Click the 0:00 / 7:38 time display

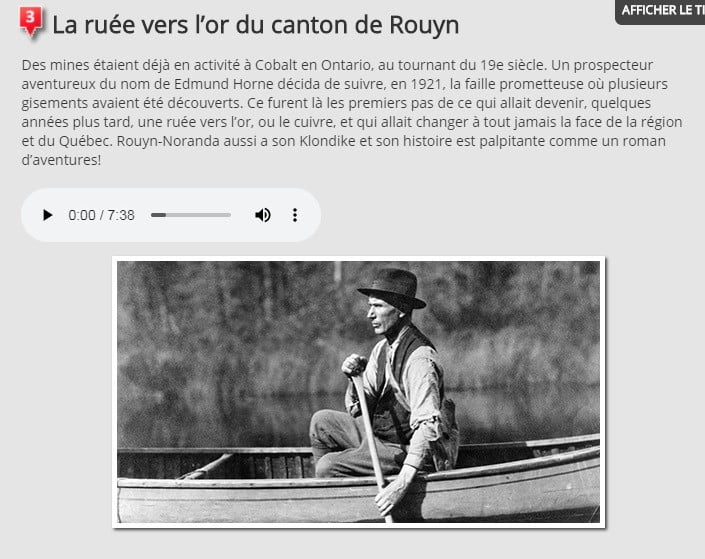pyautogui.click(x=102, y=215)
